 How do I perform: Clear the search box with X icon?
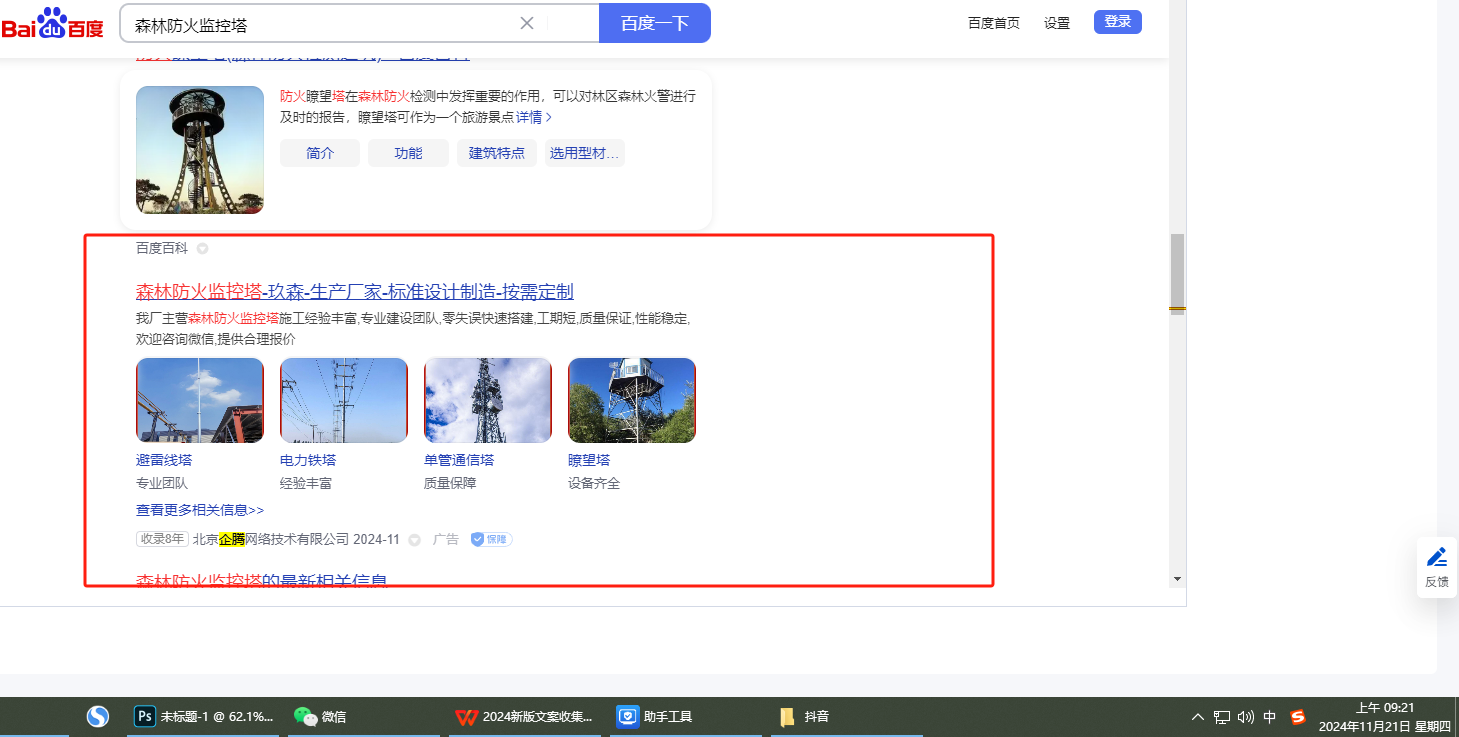pos(527,23)
